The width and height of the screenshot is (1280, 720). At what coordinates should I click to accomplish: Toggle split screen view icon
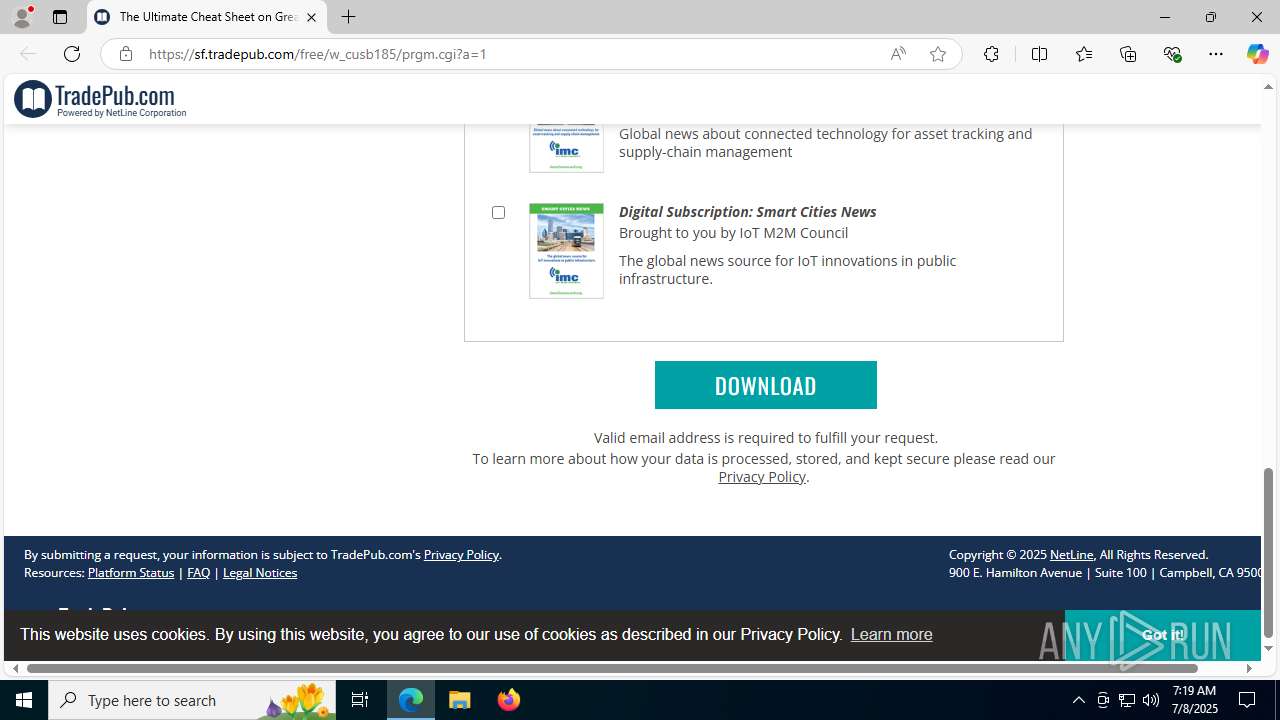[1039, 54]
